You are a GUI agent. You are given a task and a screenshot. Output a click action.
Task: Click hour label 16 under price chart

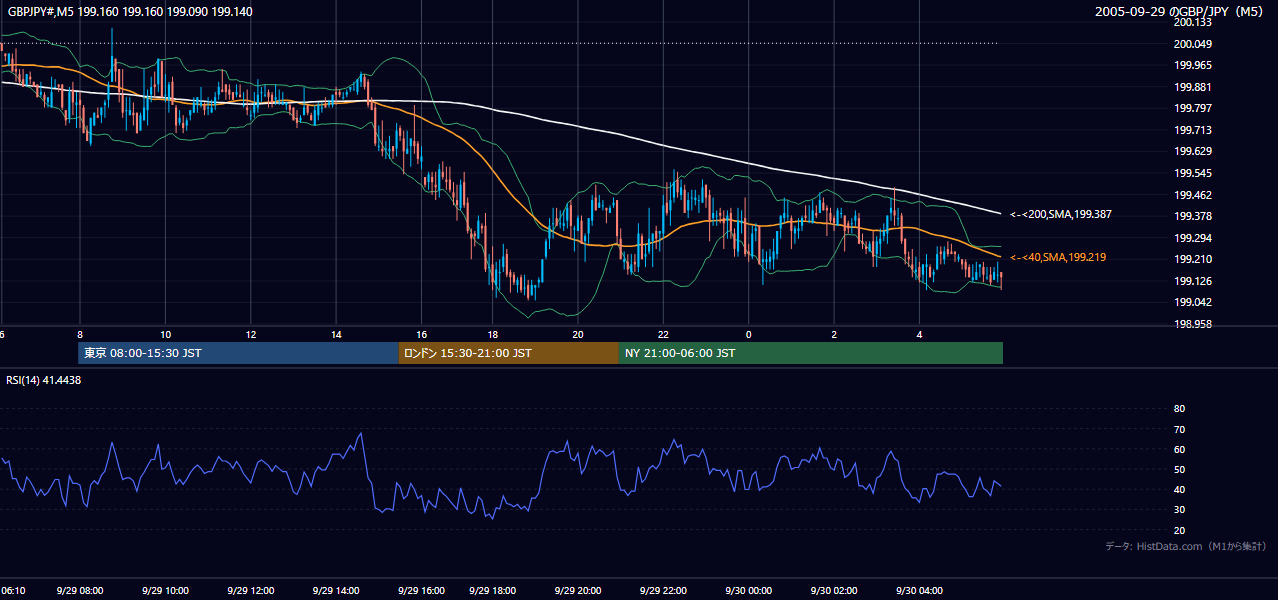point(422,334)
